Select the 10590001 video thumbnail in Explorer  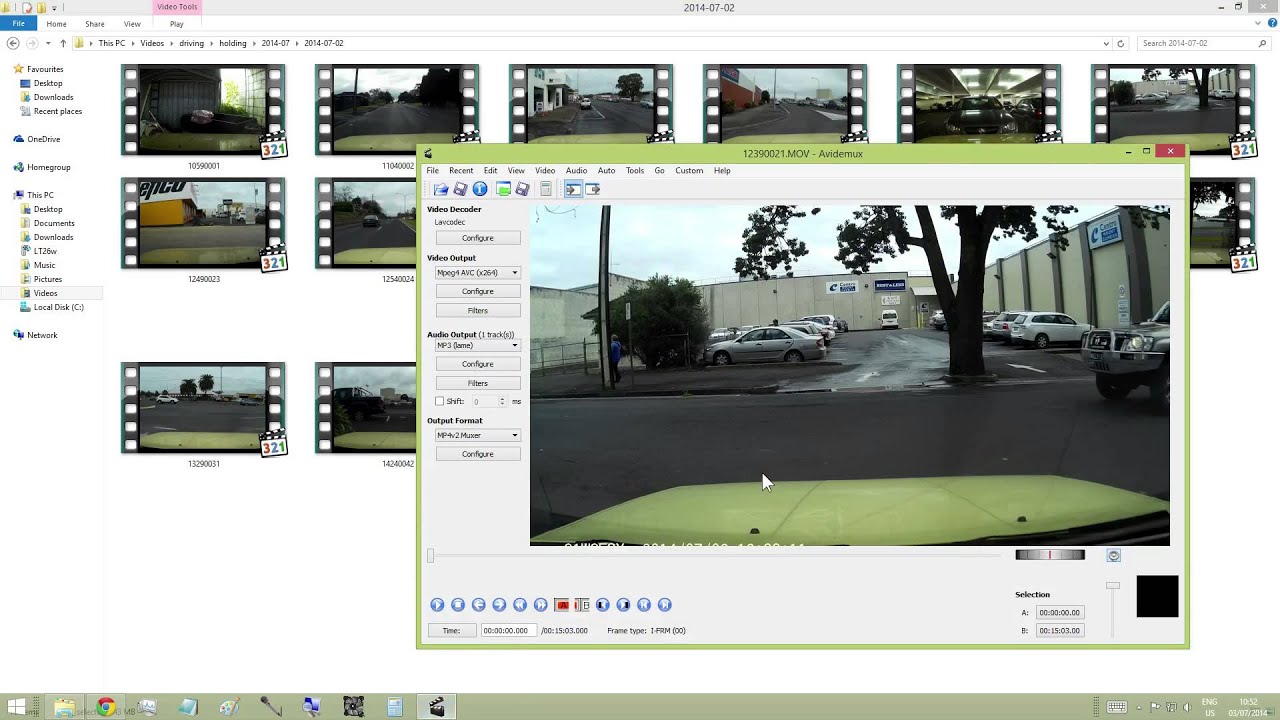(203, 110)
